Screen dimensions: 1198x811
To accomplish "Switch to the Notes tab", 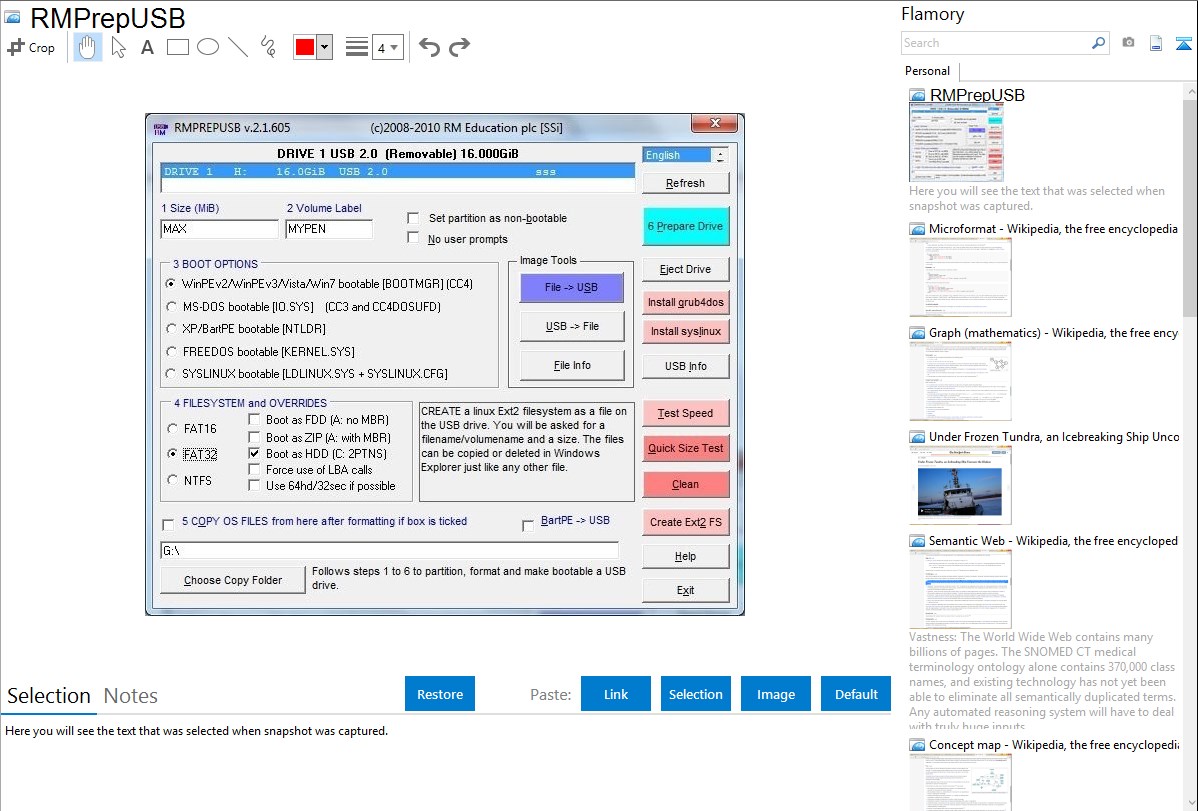I will pos(131,696).
